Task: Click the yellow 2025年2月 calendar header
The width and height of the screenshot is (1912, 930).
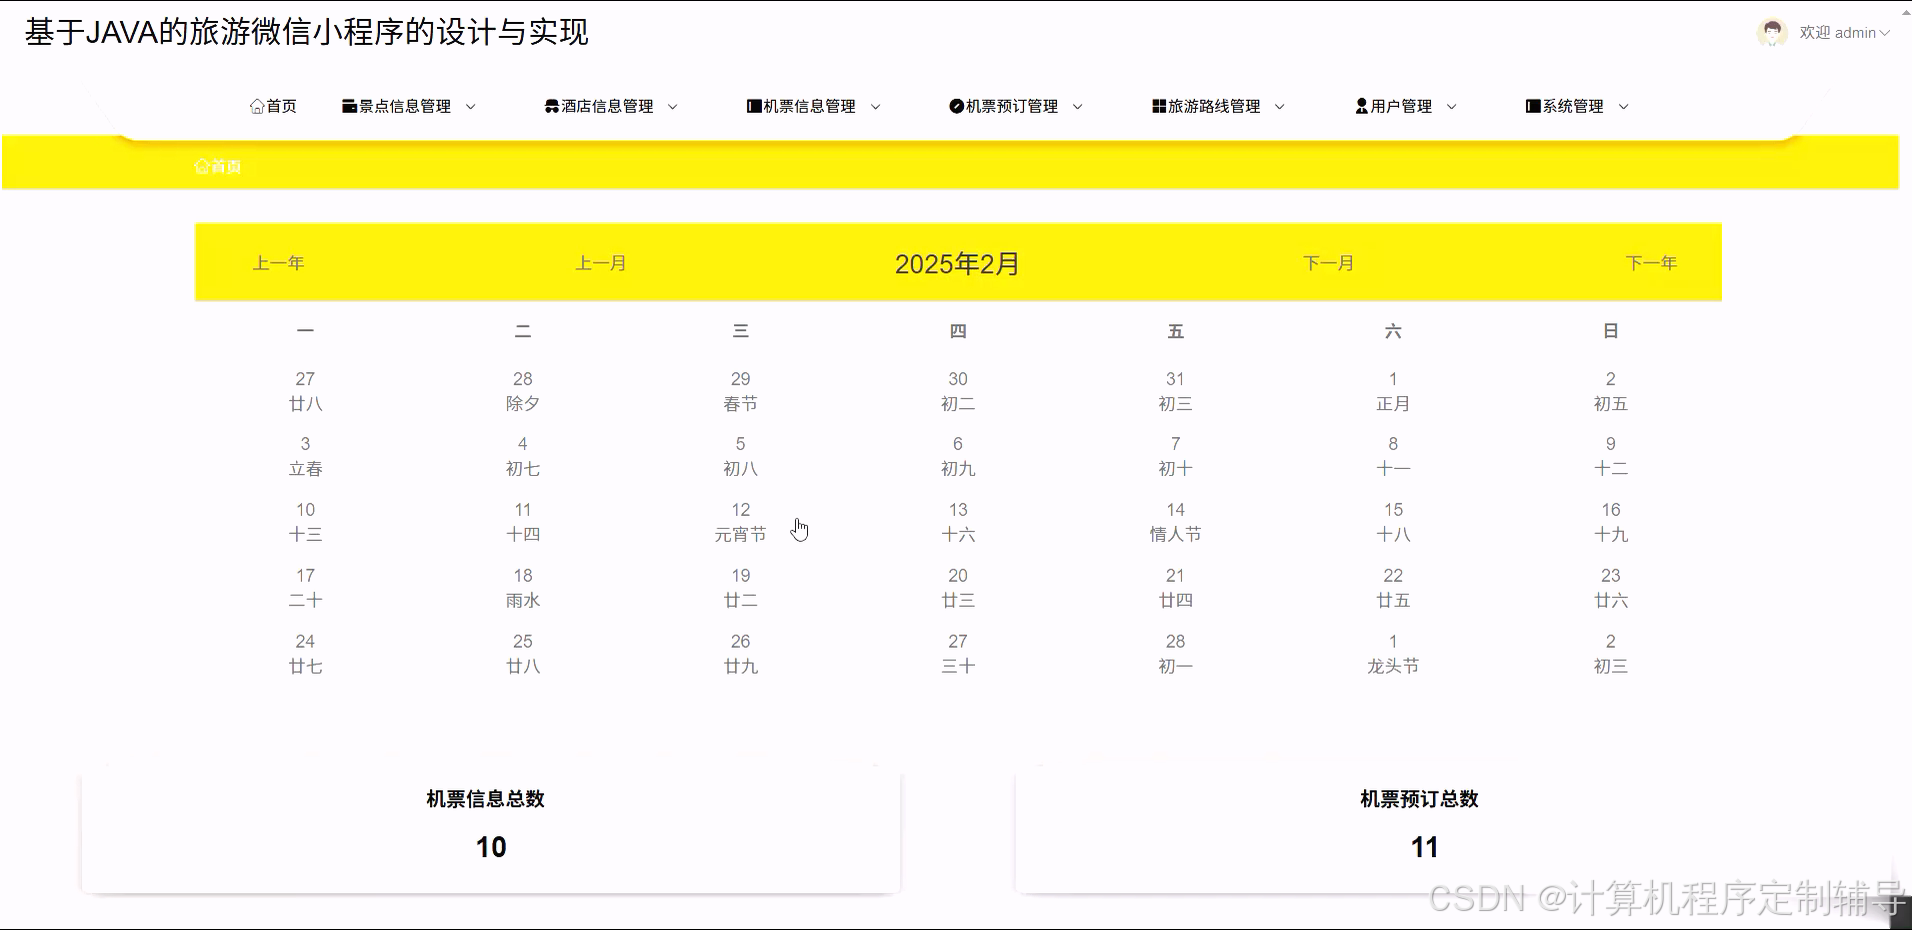Action: (x=957, y=262)
